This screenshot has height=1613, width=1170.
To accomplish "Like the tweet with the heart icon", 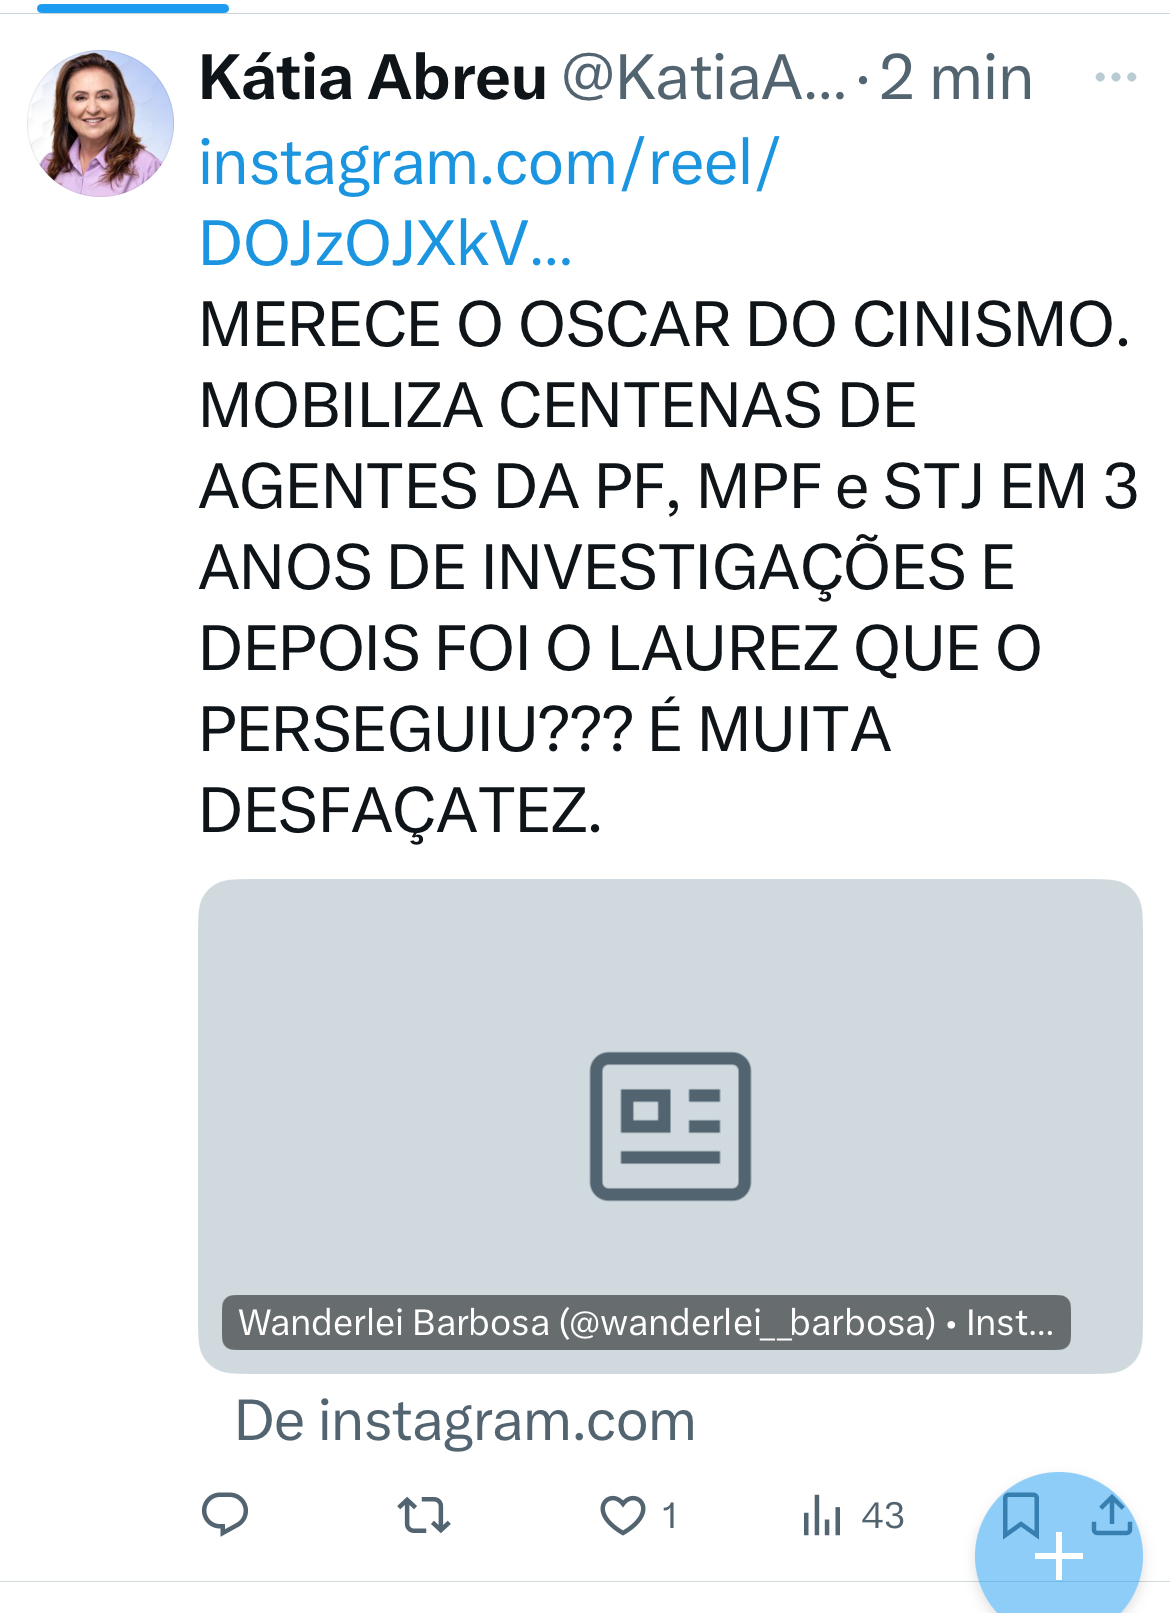I will click(622, 1515).
